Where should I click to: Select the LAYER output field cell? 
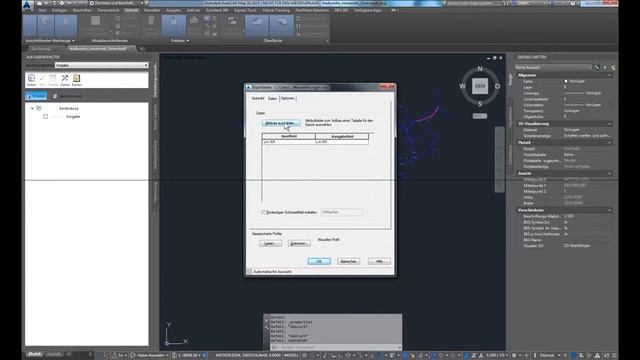coord(342,142)
